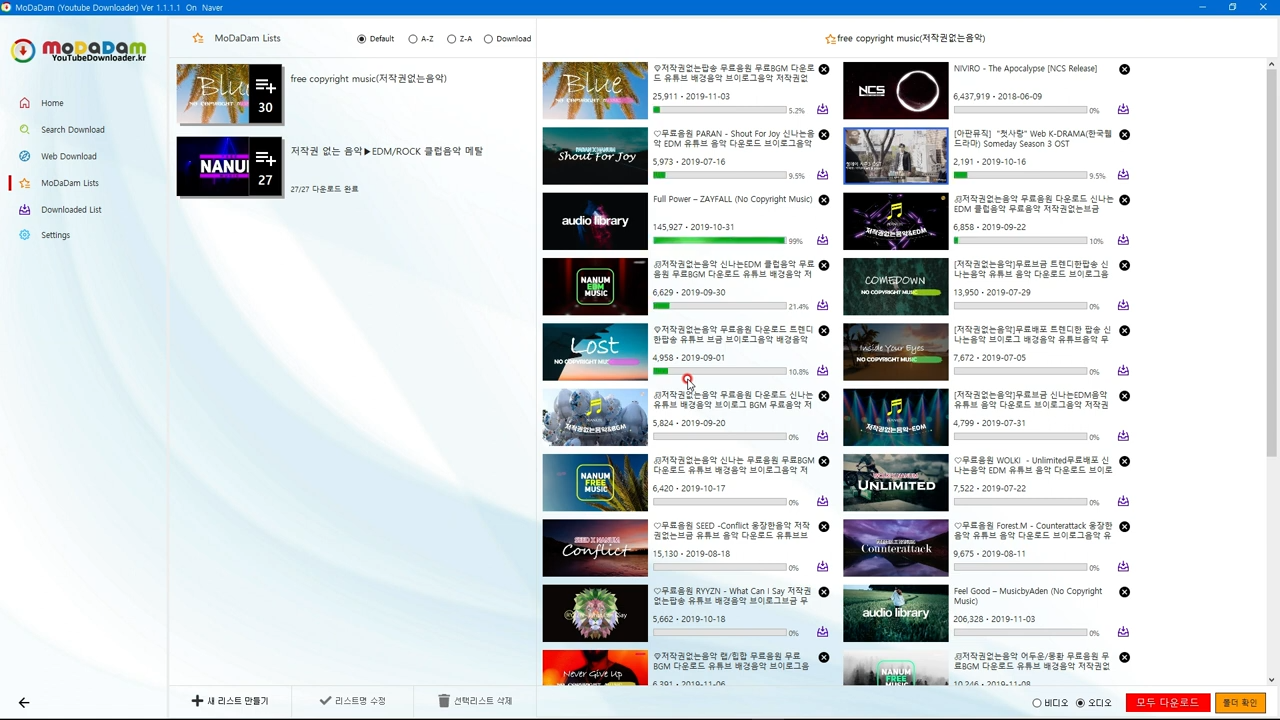This screenshot has width=1280, height=720.
Task: Download the 4,958 views Lost track
Action: (x=822, y=371)
